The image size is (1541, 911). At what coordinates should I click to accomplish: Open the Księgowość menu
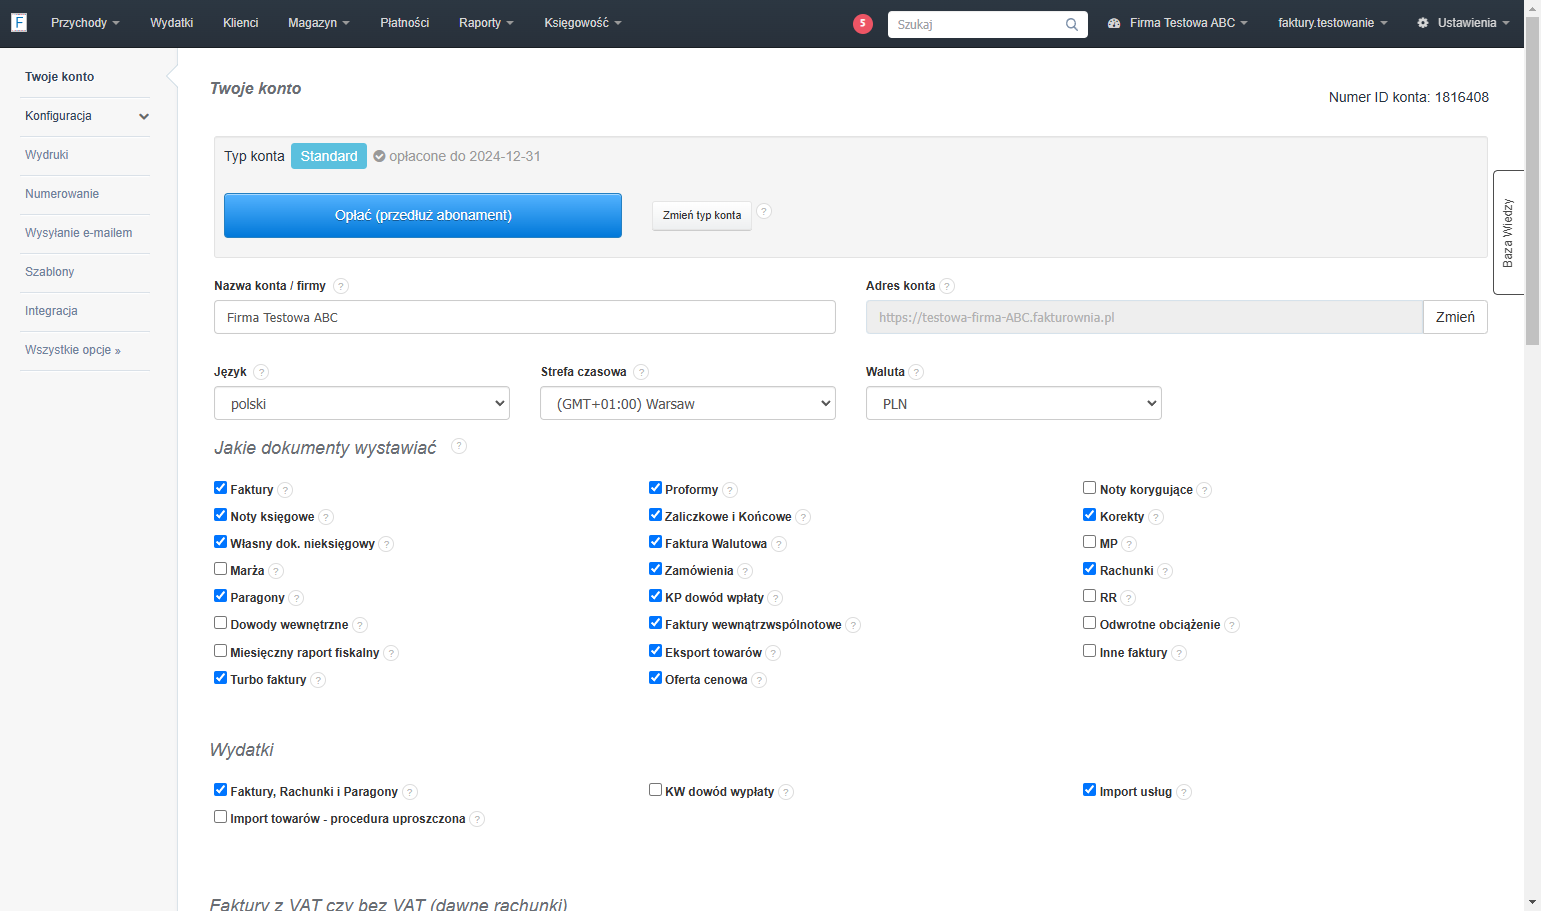click(x=583, y=23)
